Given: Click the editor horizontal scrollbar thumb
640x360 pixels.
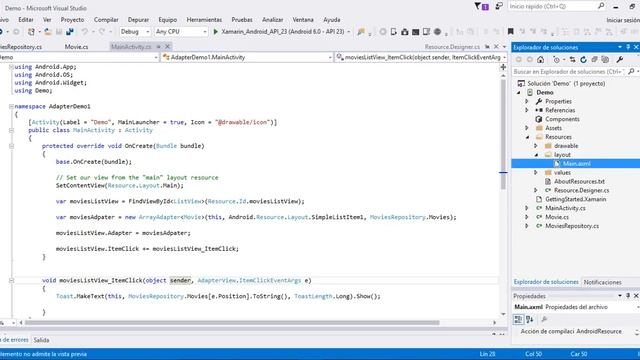Looking at the screenshot, I should point(231,322).
